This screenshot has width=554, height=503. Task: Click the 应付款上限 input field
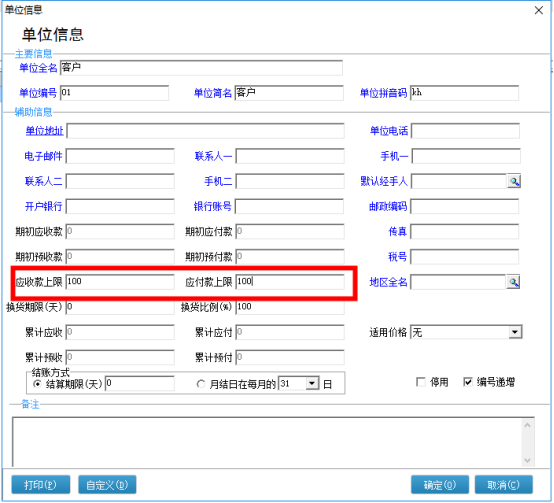click(x=290, y=282)
